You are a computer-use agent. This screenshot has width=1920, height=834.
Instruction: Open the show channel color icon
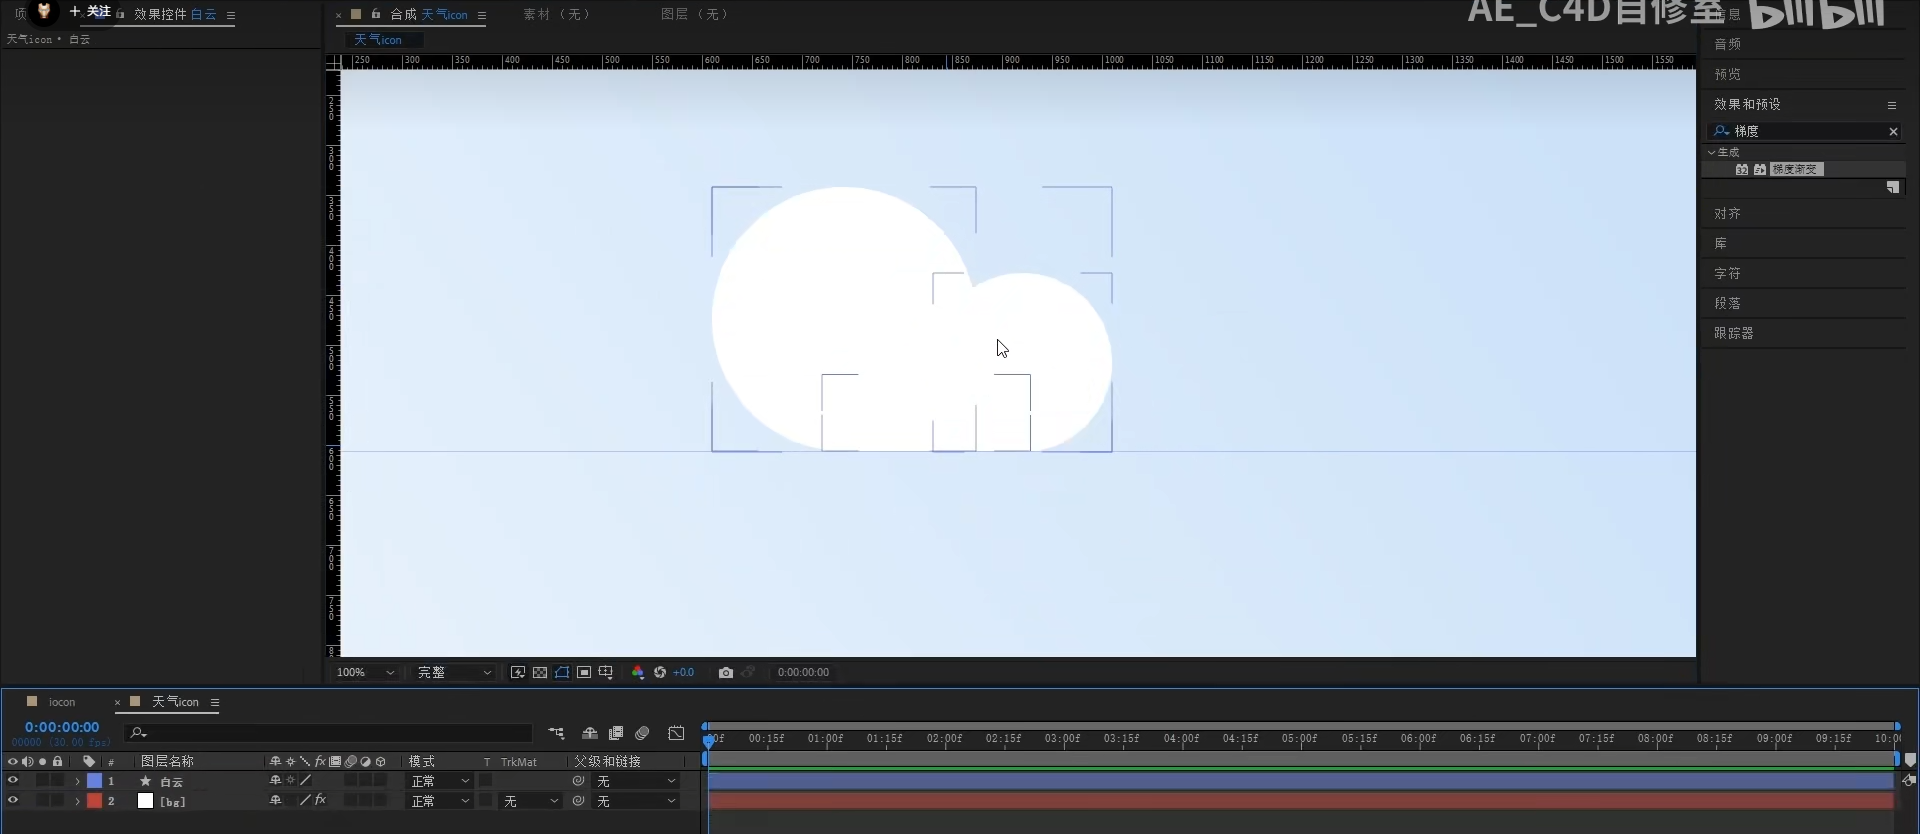click(x=638, y=672)
